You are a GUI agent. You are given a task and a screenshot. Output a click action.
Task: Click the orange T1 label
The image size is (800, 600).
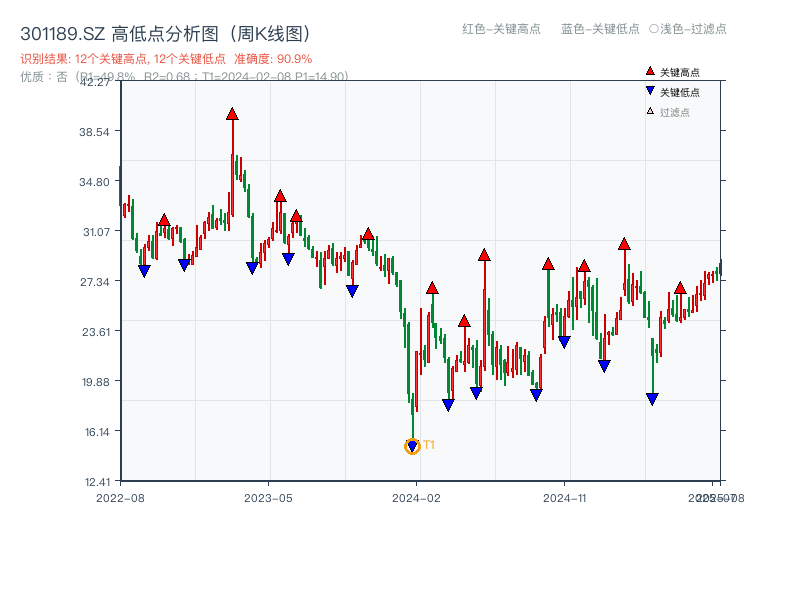click(429, 445)
